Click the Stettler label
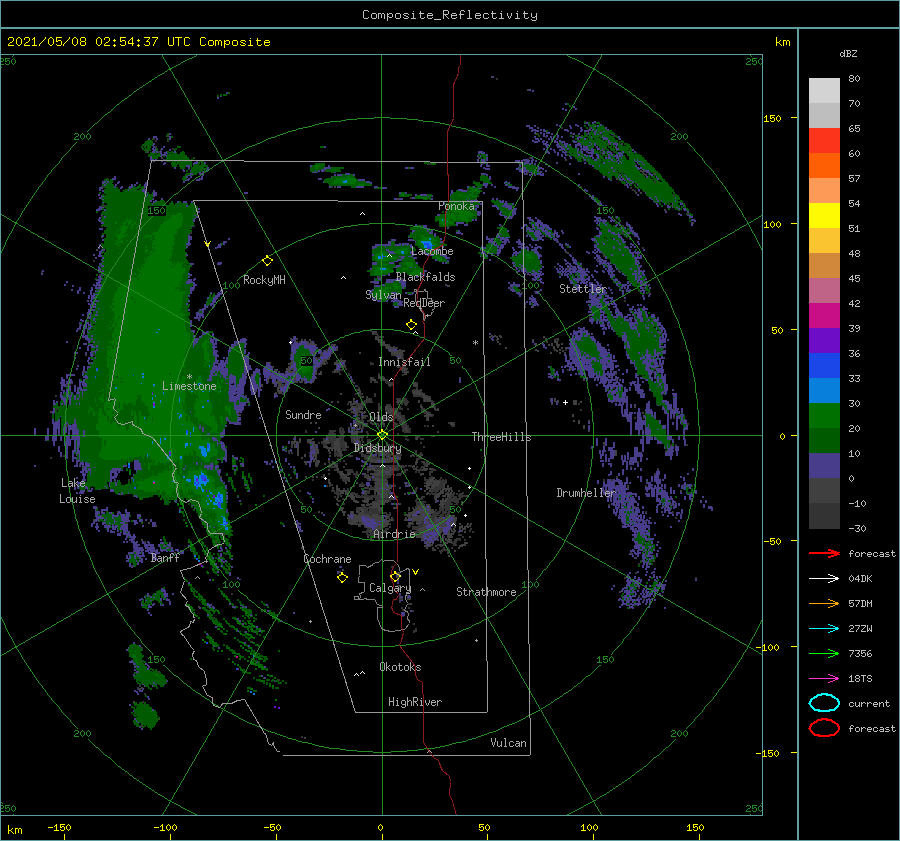The height and width of the screenshot is (841, 900). (583, 289)
